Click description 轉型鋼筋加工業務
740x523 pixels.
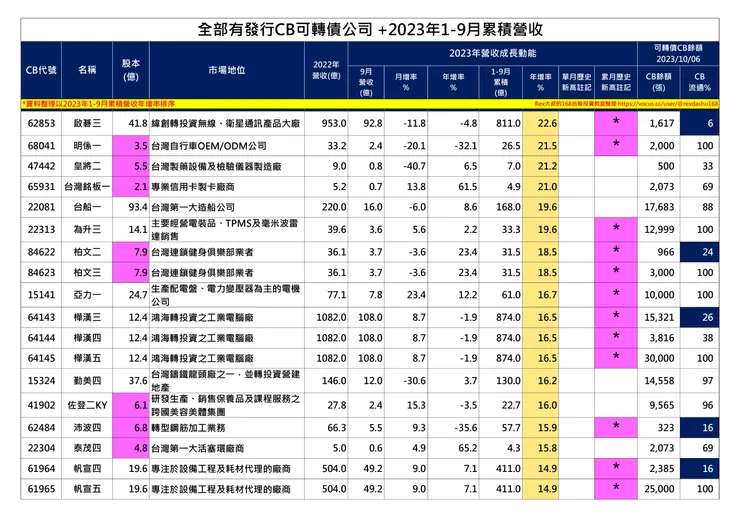click(188, 428)
